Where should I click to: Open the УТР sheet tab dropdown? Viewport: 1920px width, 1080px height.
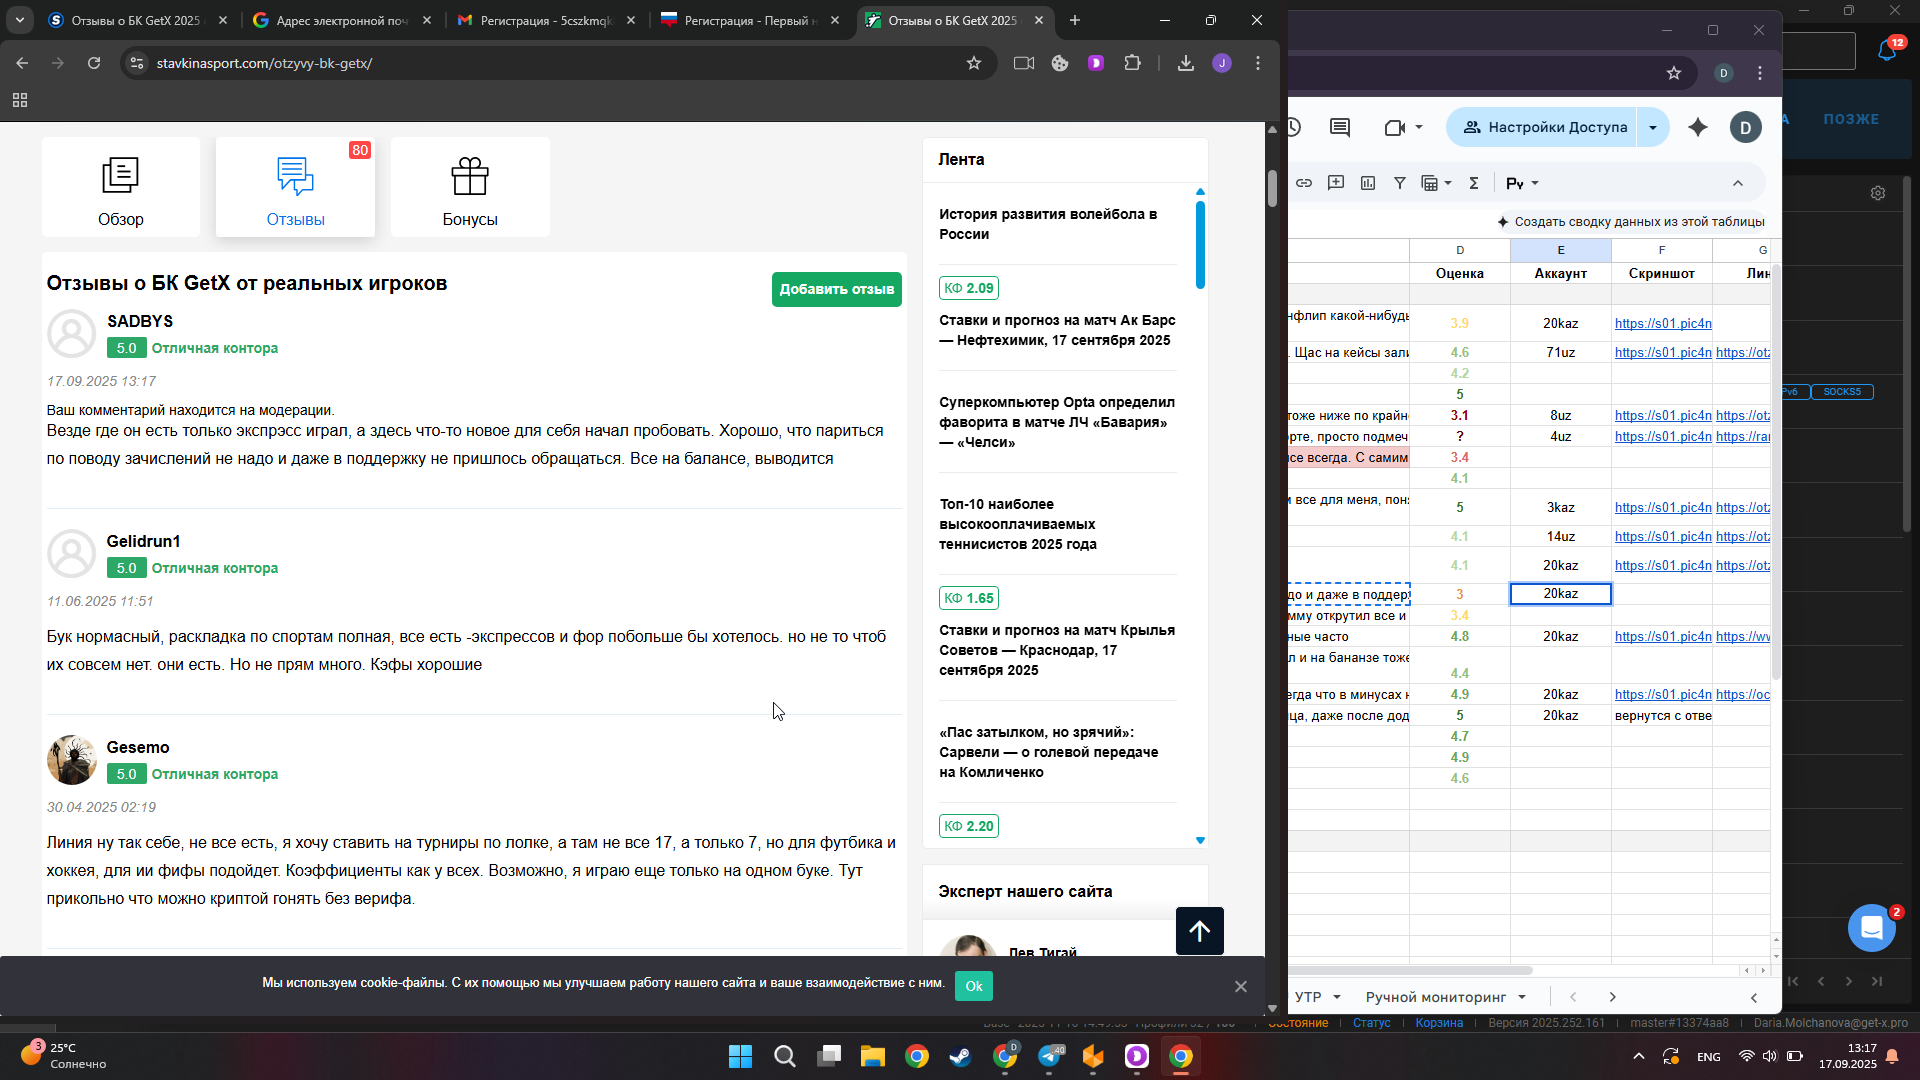point(1337,997)
